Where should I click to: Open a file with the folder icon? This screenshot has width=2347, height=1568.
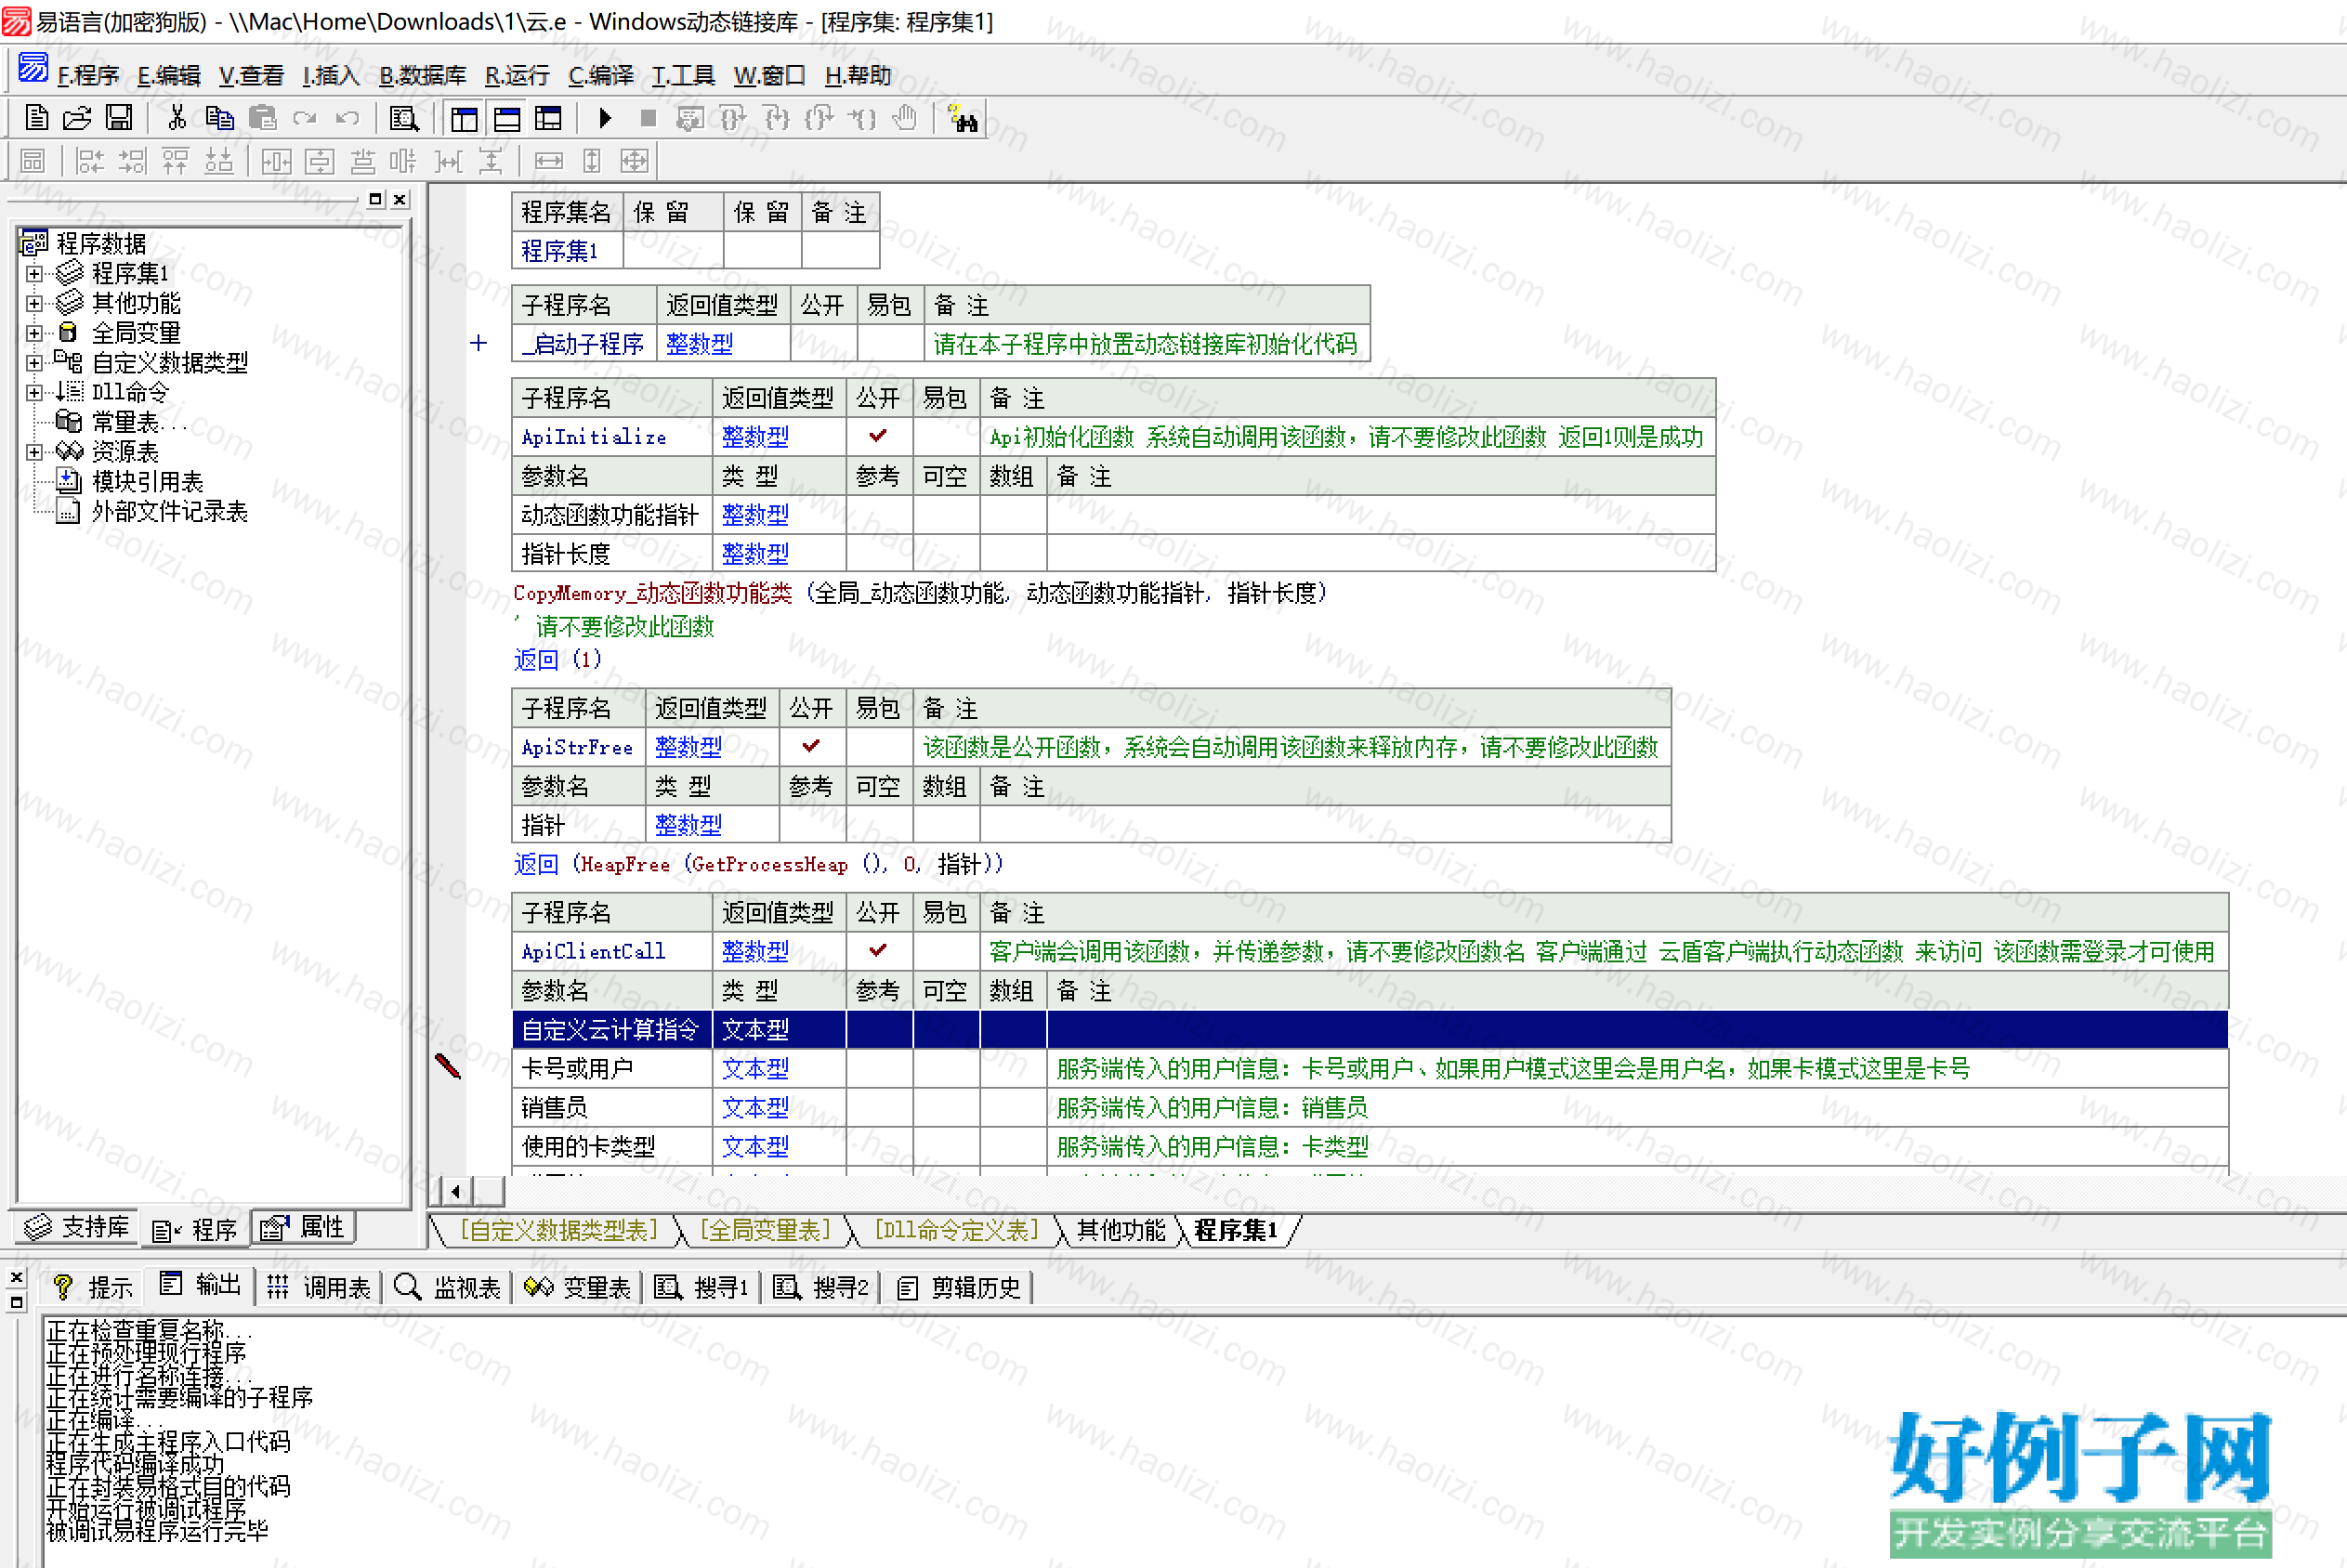tap(77, 118)
